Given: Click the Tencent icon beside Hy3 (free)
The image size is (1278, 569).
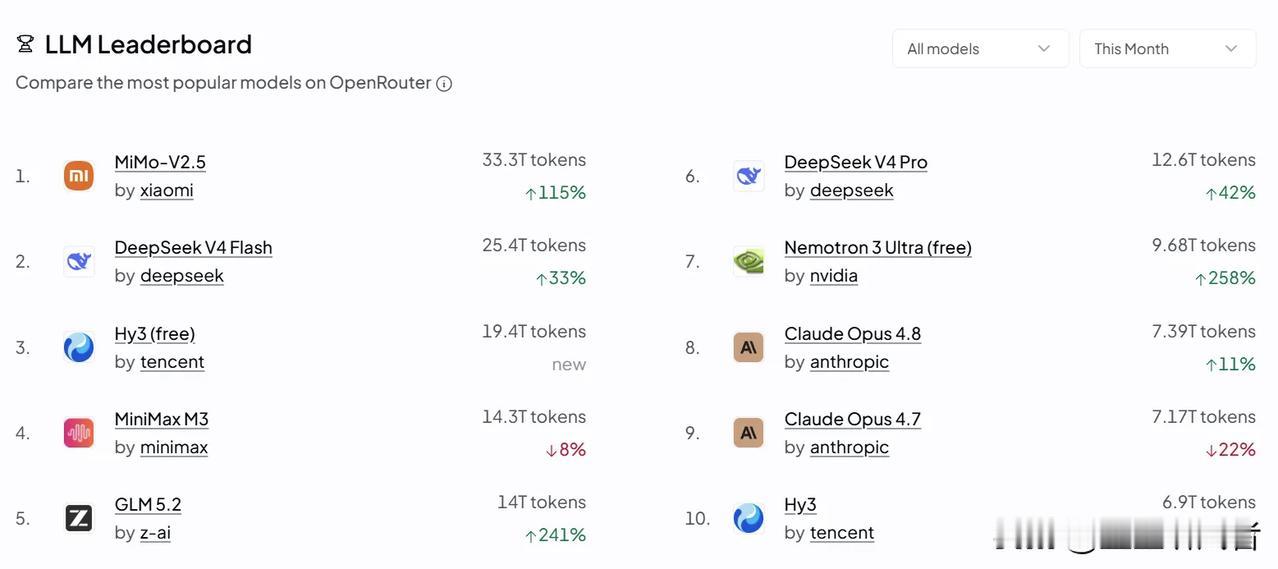Looking at the screenshot, I should tap(78, 347).
